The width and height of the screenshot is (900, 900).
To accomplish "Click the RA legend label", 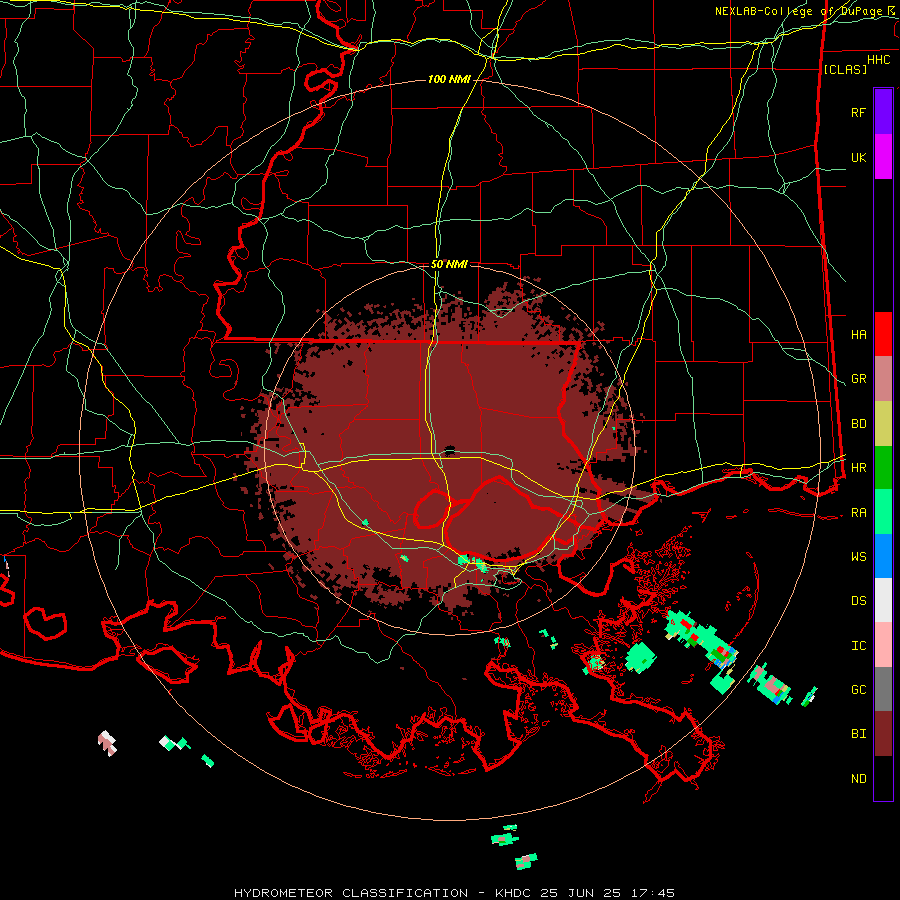I will click(858, 513).
